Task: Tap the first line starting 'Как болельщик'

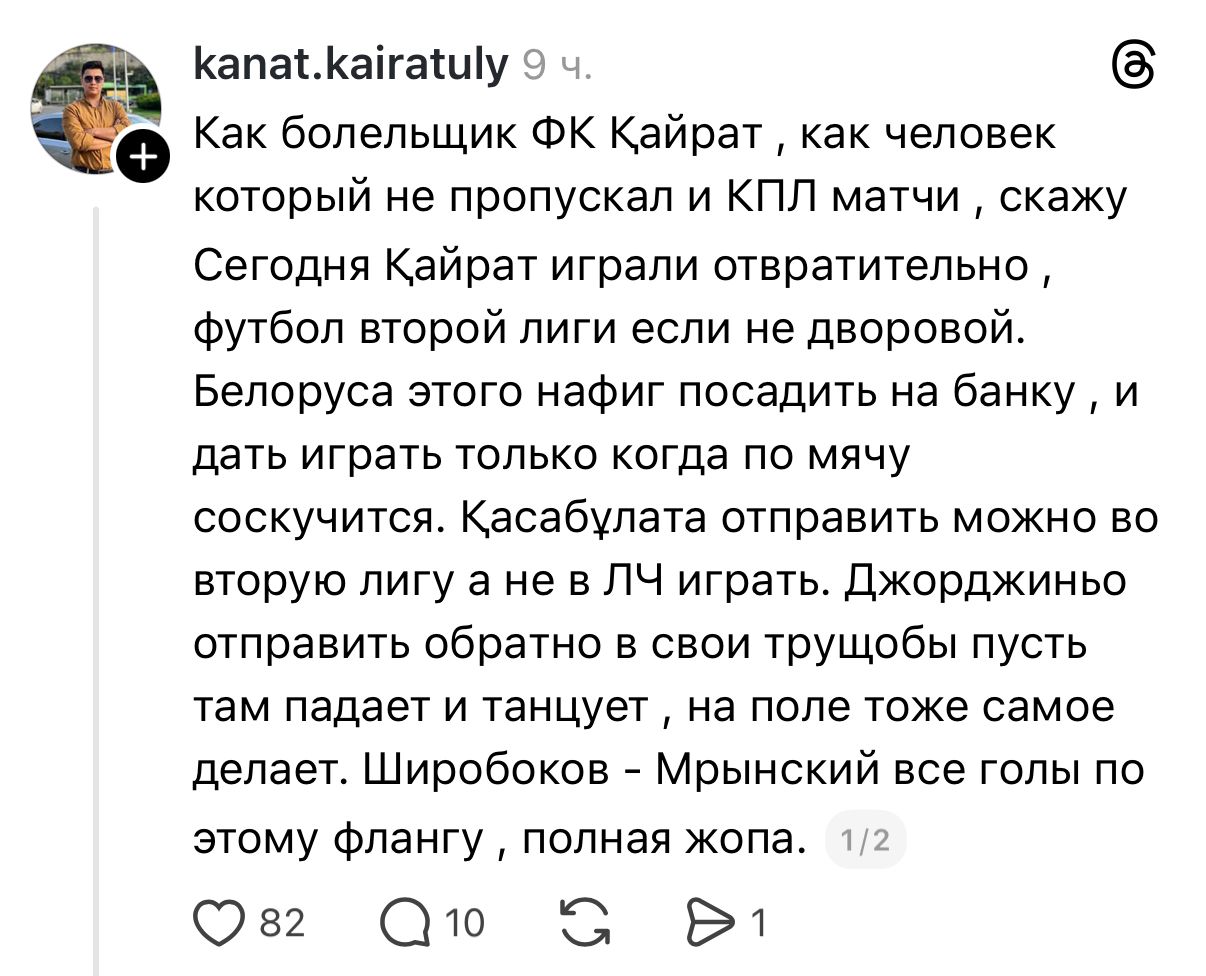Action: pyautogui.click(x=624, y=134)
